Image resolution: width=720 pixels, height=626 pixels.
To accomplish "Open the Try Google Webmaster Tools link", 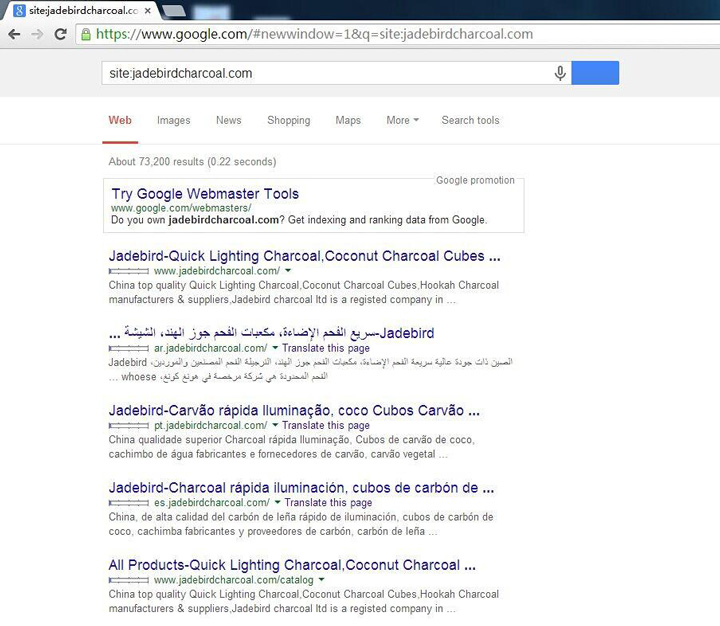I will tap(205, 194).
